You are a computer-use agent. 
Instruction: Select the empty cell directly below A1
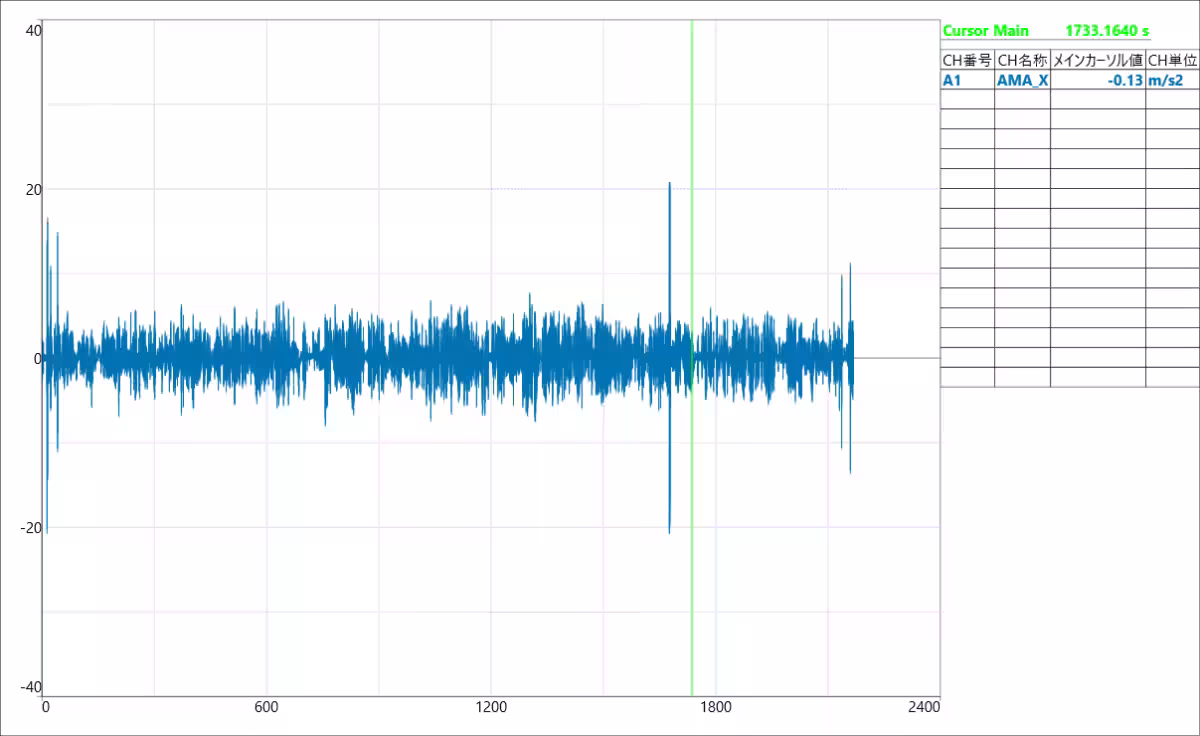tap(967, 99)
